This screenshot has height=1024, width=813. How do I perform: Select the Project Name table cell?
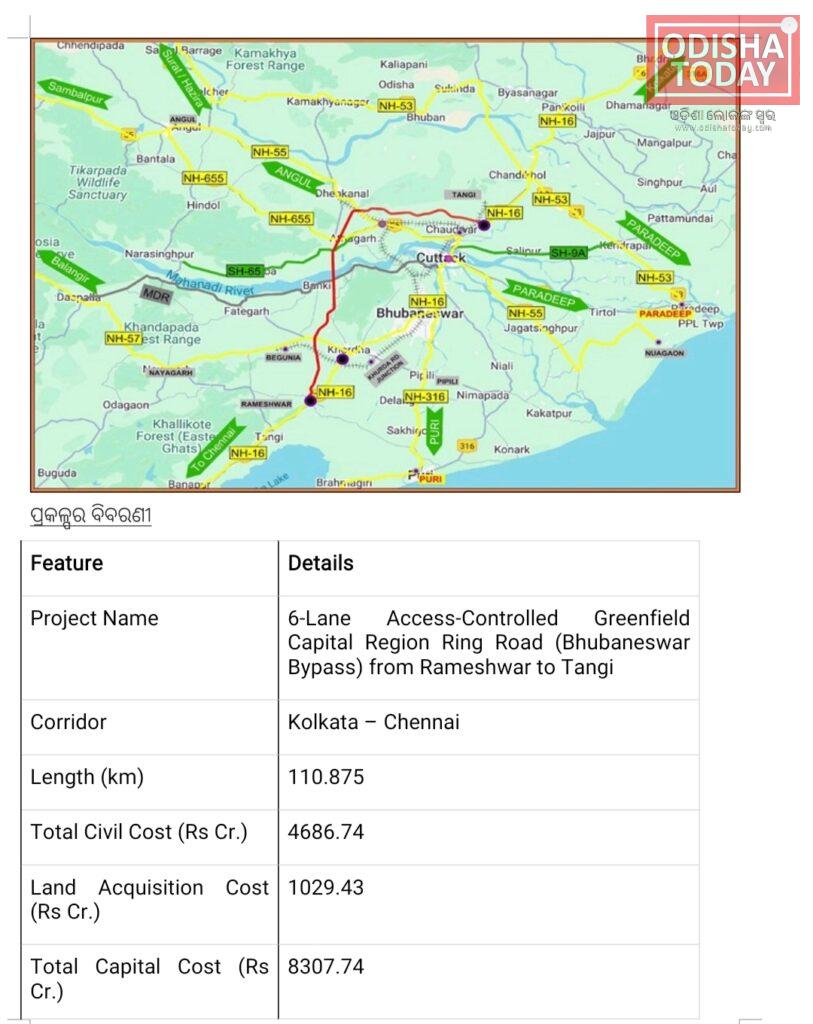coord(94,618)
